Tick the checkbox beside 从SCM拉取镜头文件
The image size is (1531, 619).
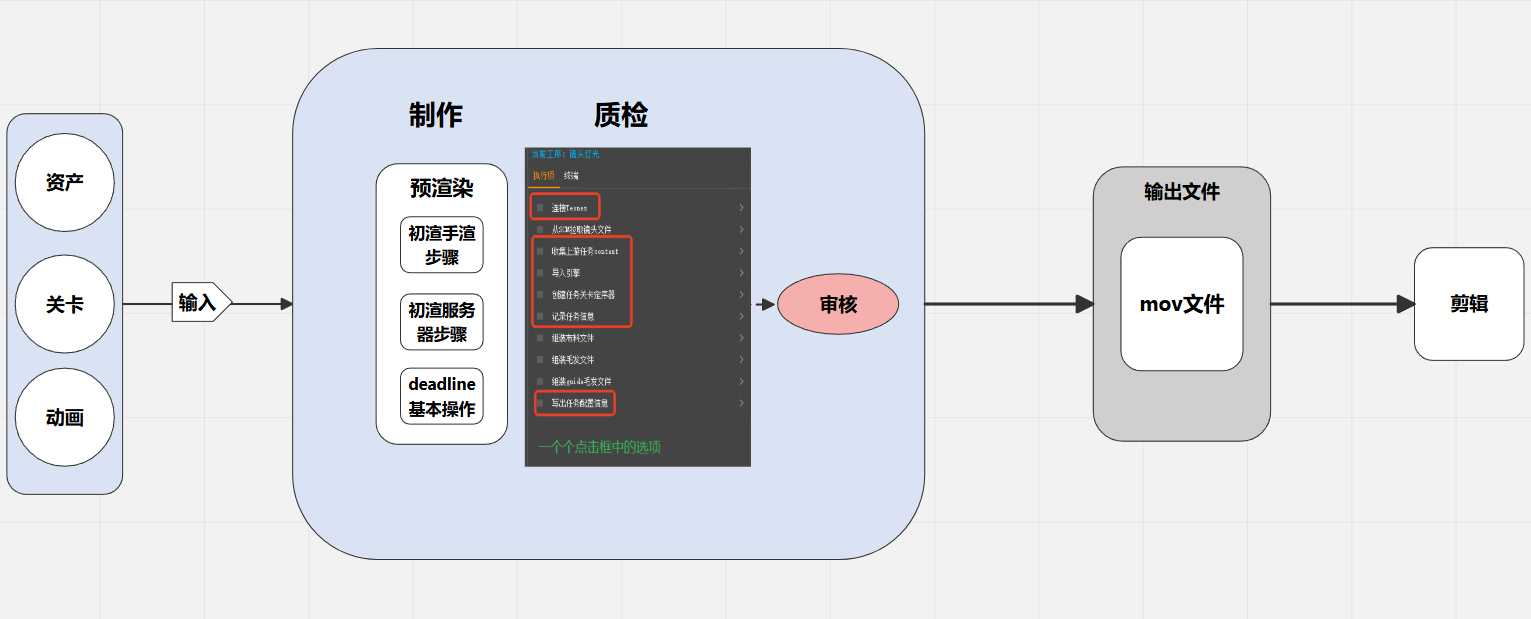point(540,229)
